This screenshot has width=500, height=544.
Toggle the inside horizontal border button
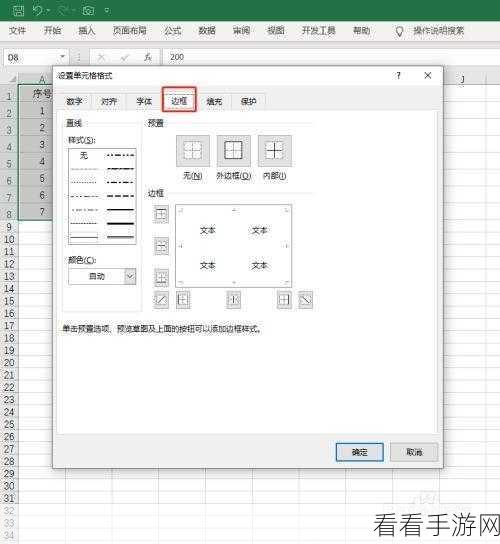(161, 246)
